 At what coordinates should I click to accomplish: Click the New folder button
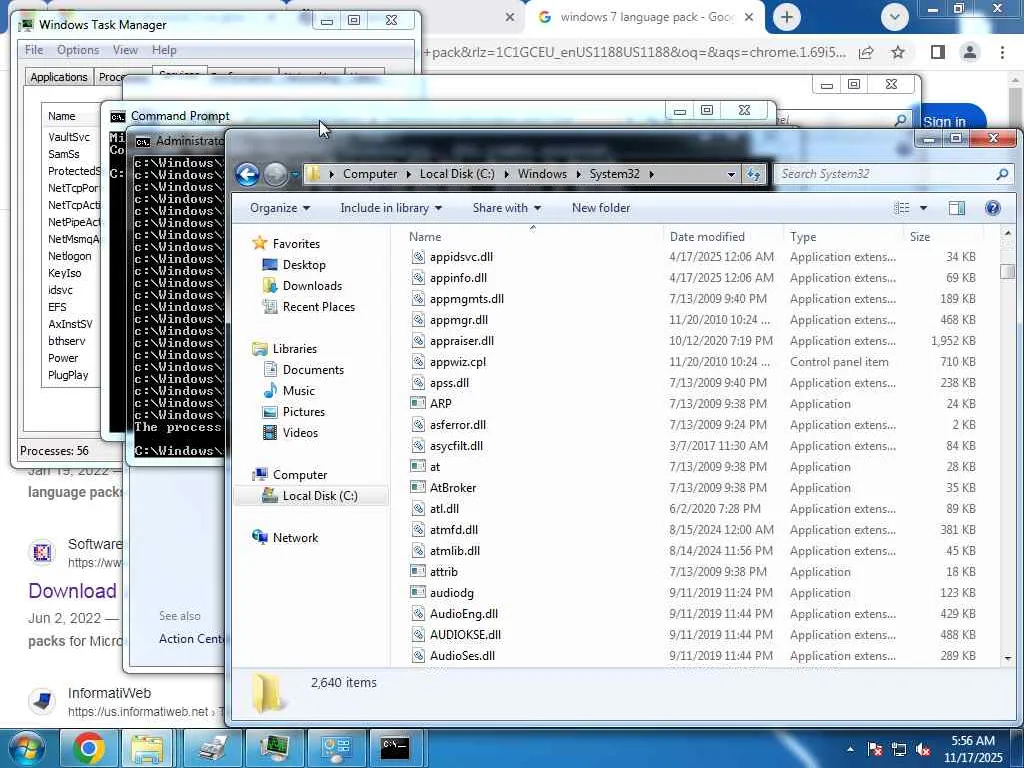click(601, 208)
